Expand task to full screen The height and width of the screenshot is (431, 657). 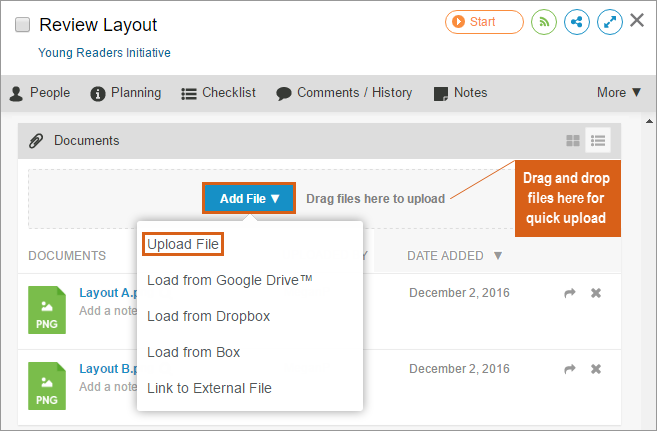(x=608, y=22)
